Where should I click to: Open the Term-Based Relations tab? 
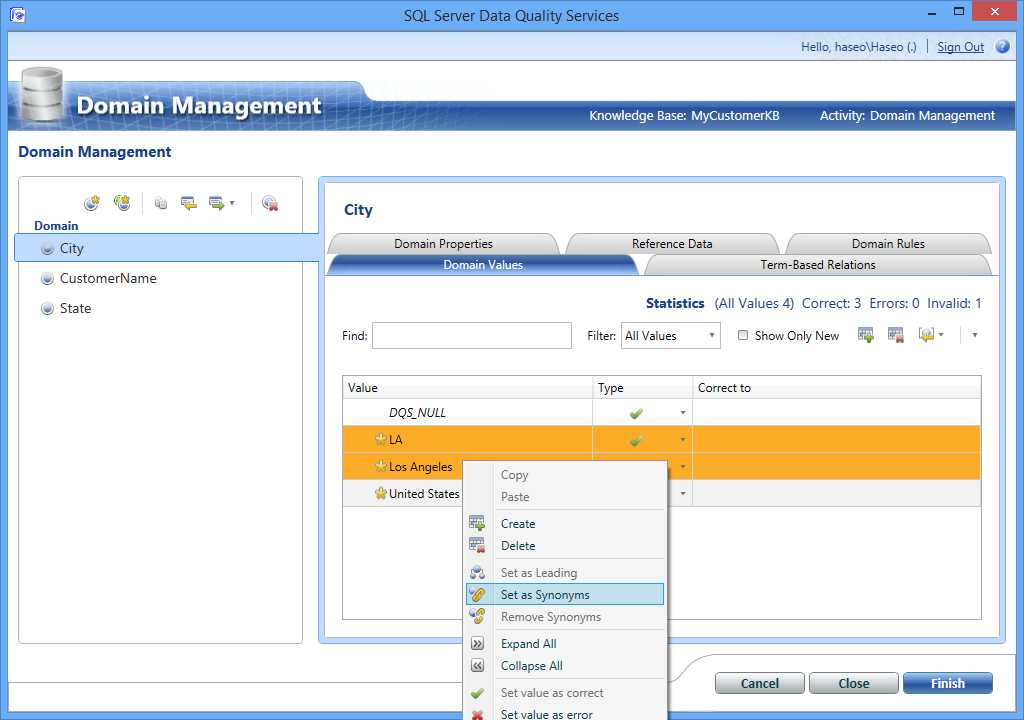818,265
